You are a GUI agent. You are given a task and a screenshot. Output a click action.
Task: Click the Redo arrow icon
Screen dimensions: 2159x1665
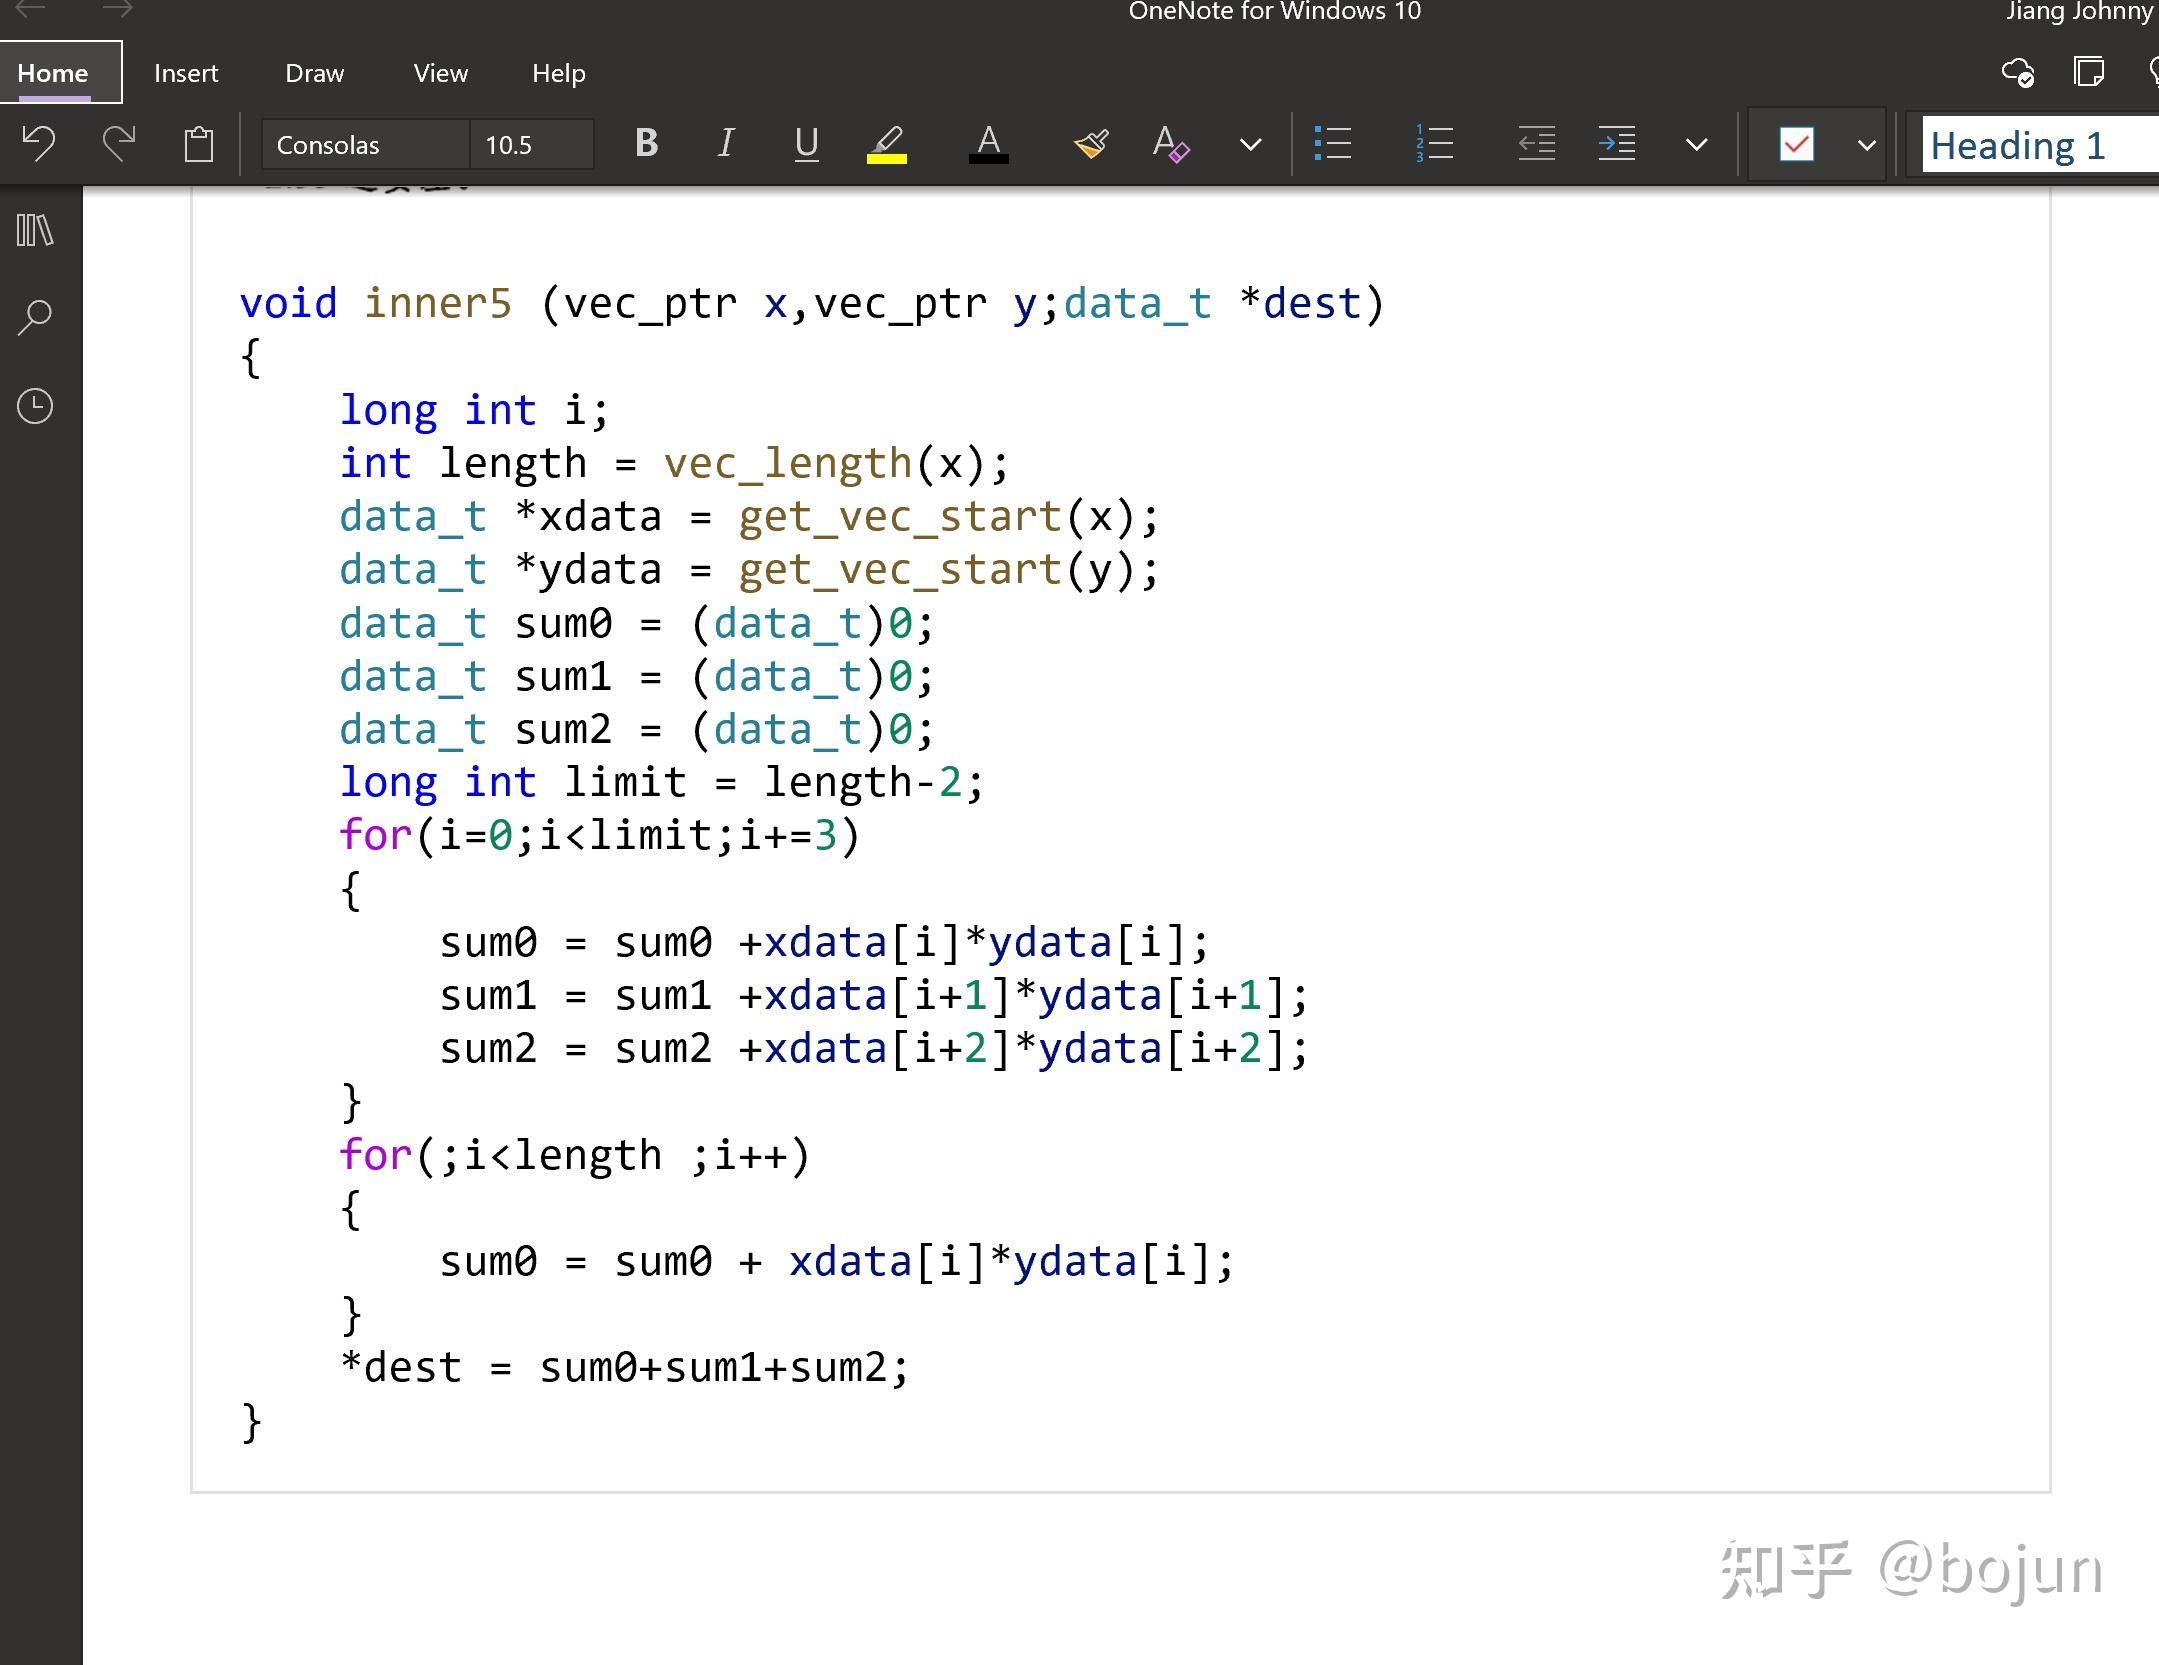point(119,144)
